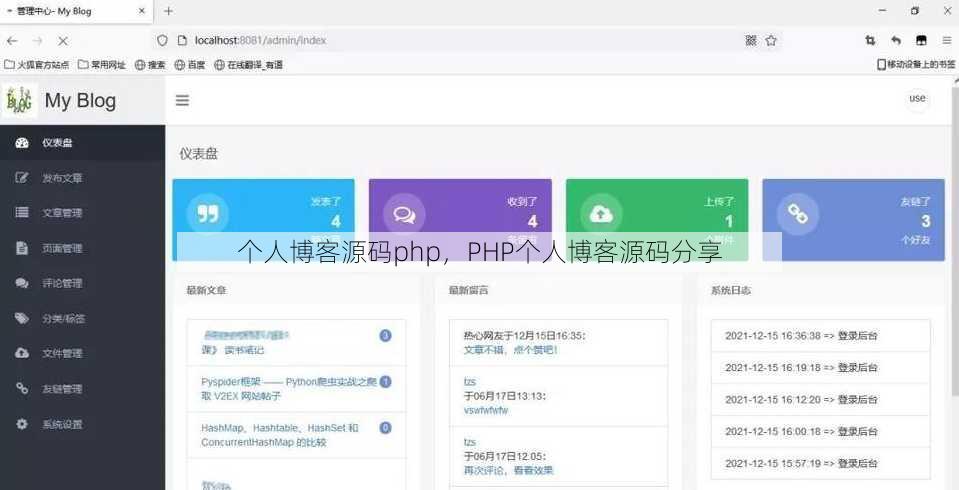This screenshot has width=959, height=490.
Task: Stop page loading with the X button
Action: point(62,40)
